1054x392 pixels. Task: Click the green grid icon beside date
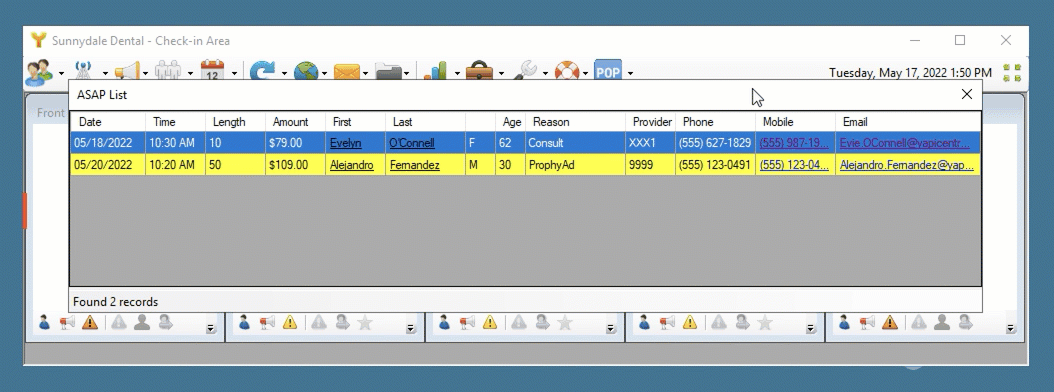click(x=1012, y=73)
